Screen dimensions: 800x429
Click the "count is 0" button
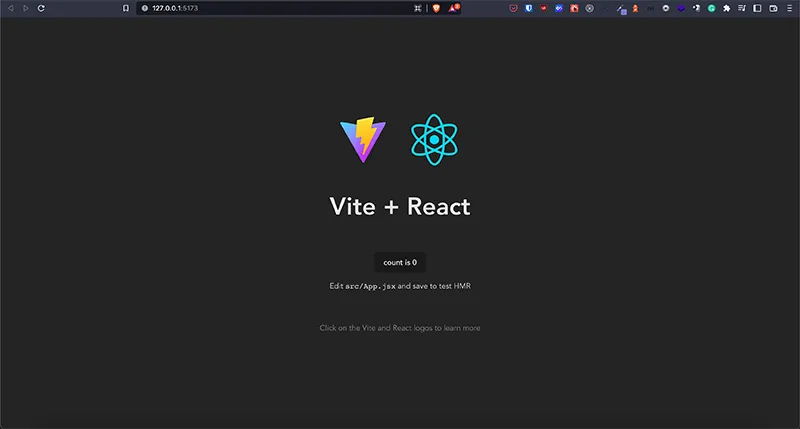coord(400,262)
